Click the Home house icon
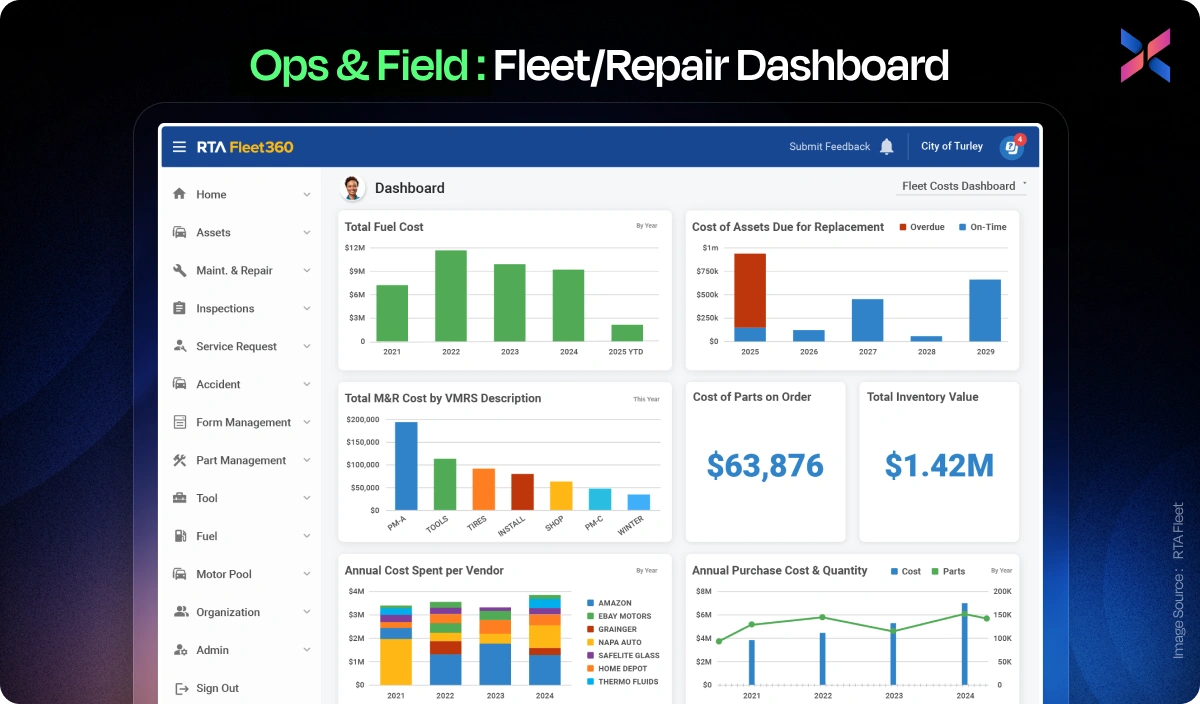This screenshot has width=1200, height=704. (179, 194)
